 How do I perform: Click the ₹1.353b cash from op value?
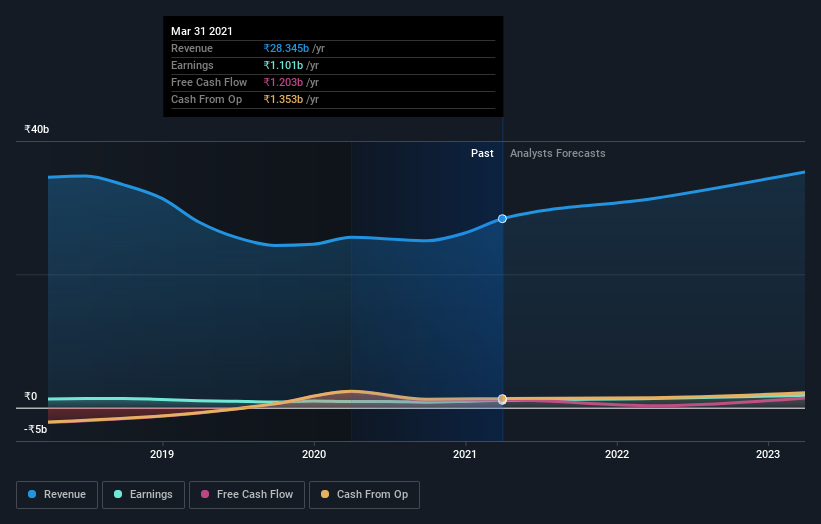point(283,99)
